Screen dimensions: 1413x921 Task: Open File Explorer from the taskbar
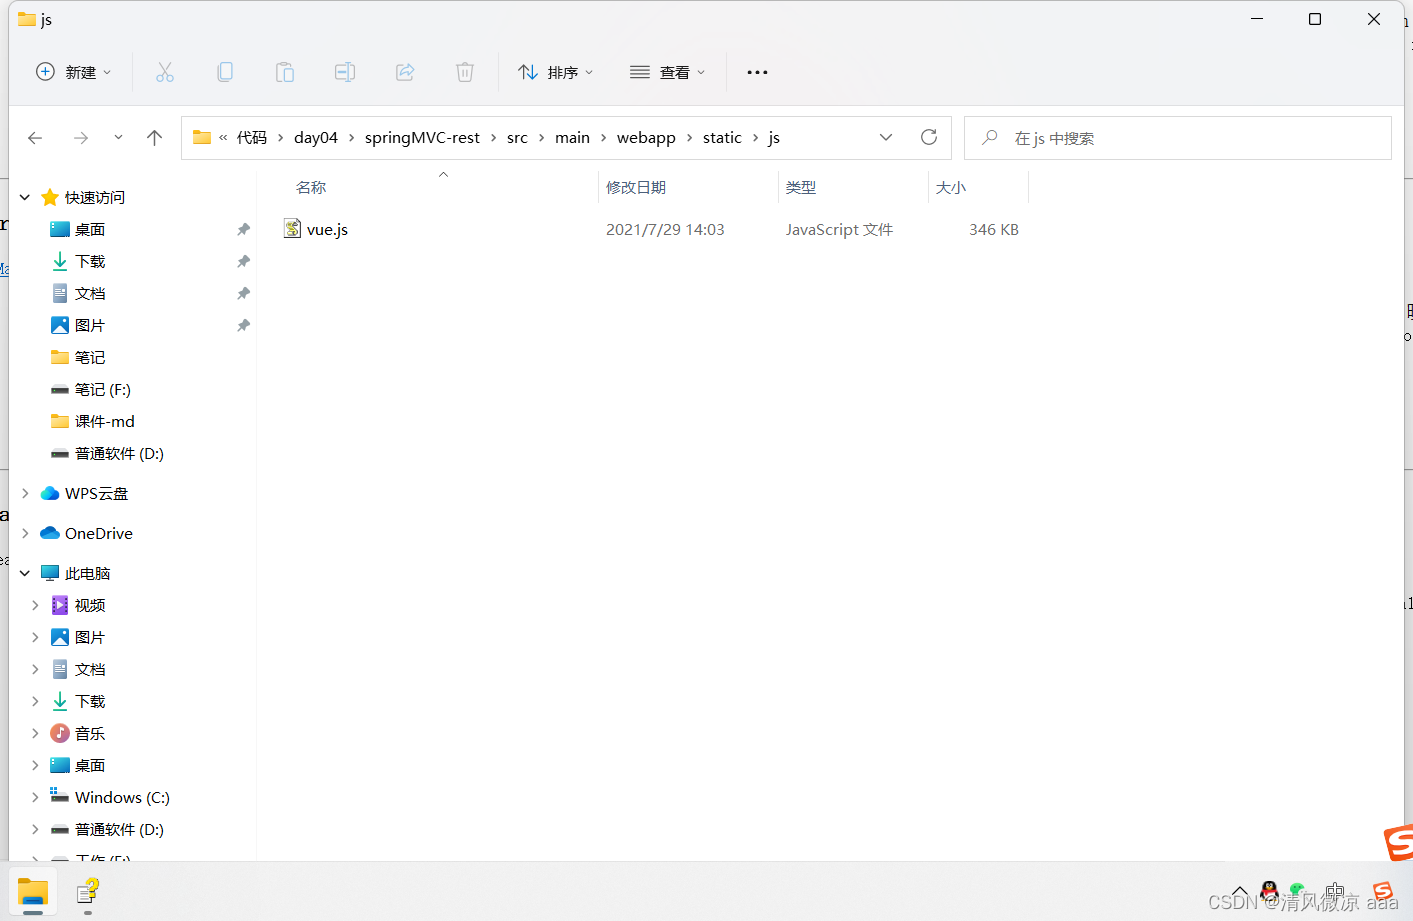click(33, 892)
